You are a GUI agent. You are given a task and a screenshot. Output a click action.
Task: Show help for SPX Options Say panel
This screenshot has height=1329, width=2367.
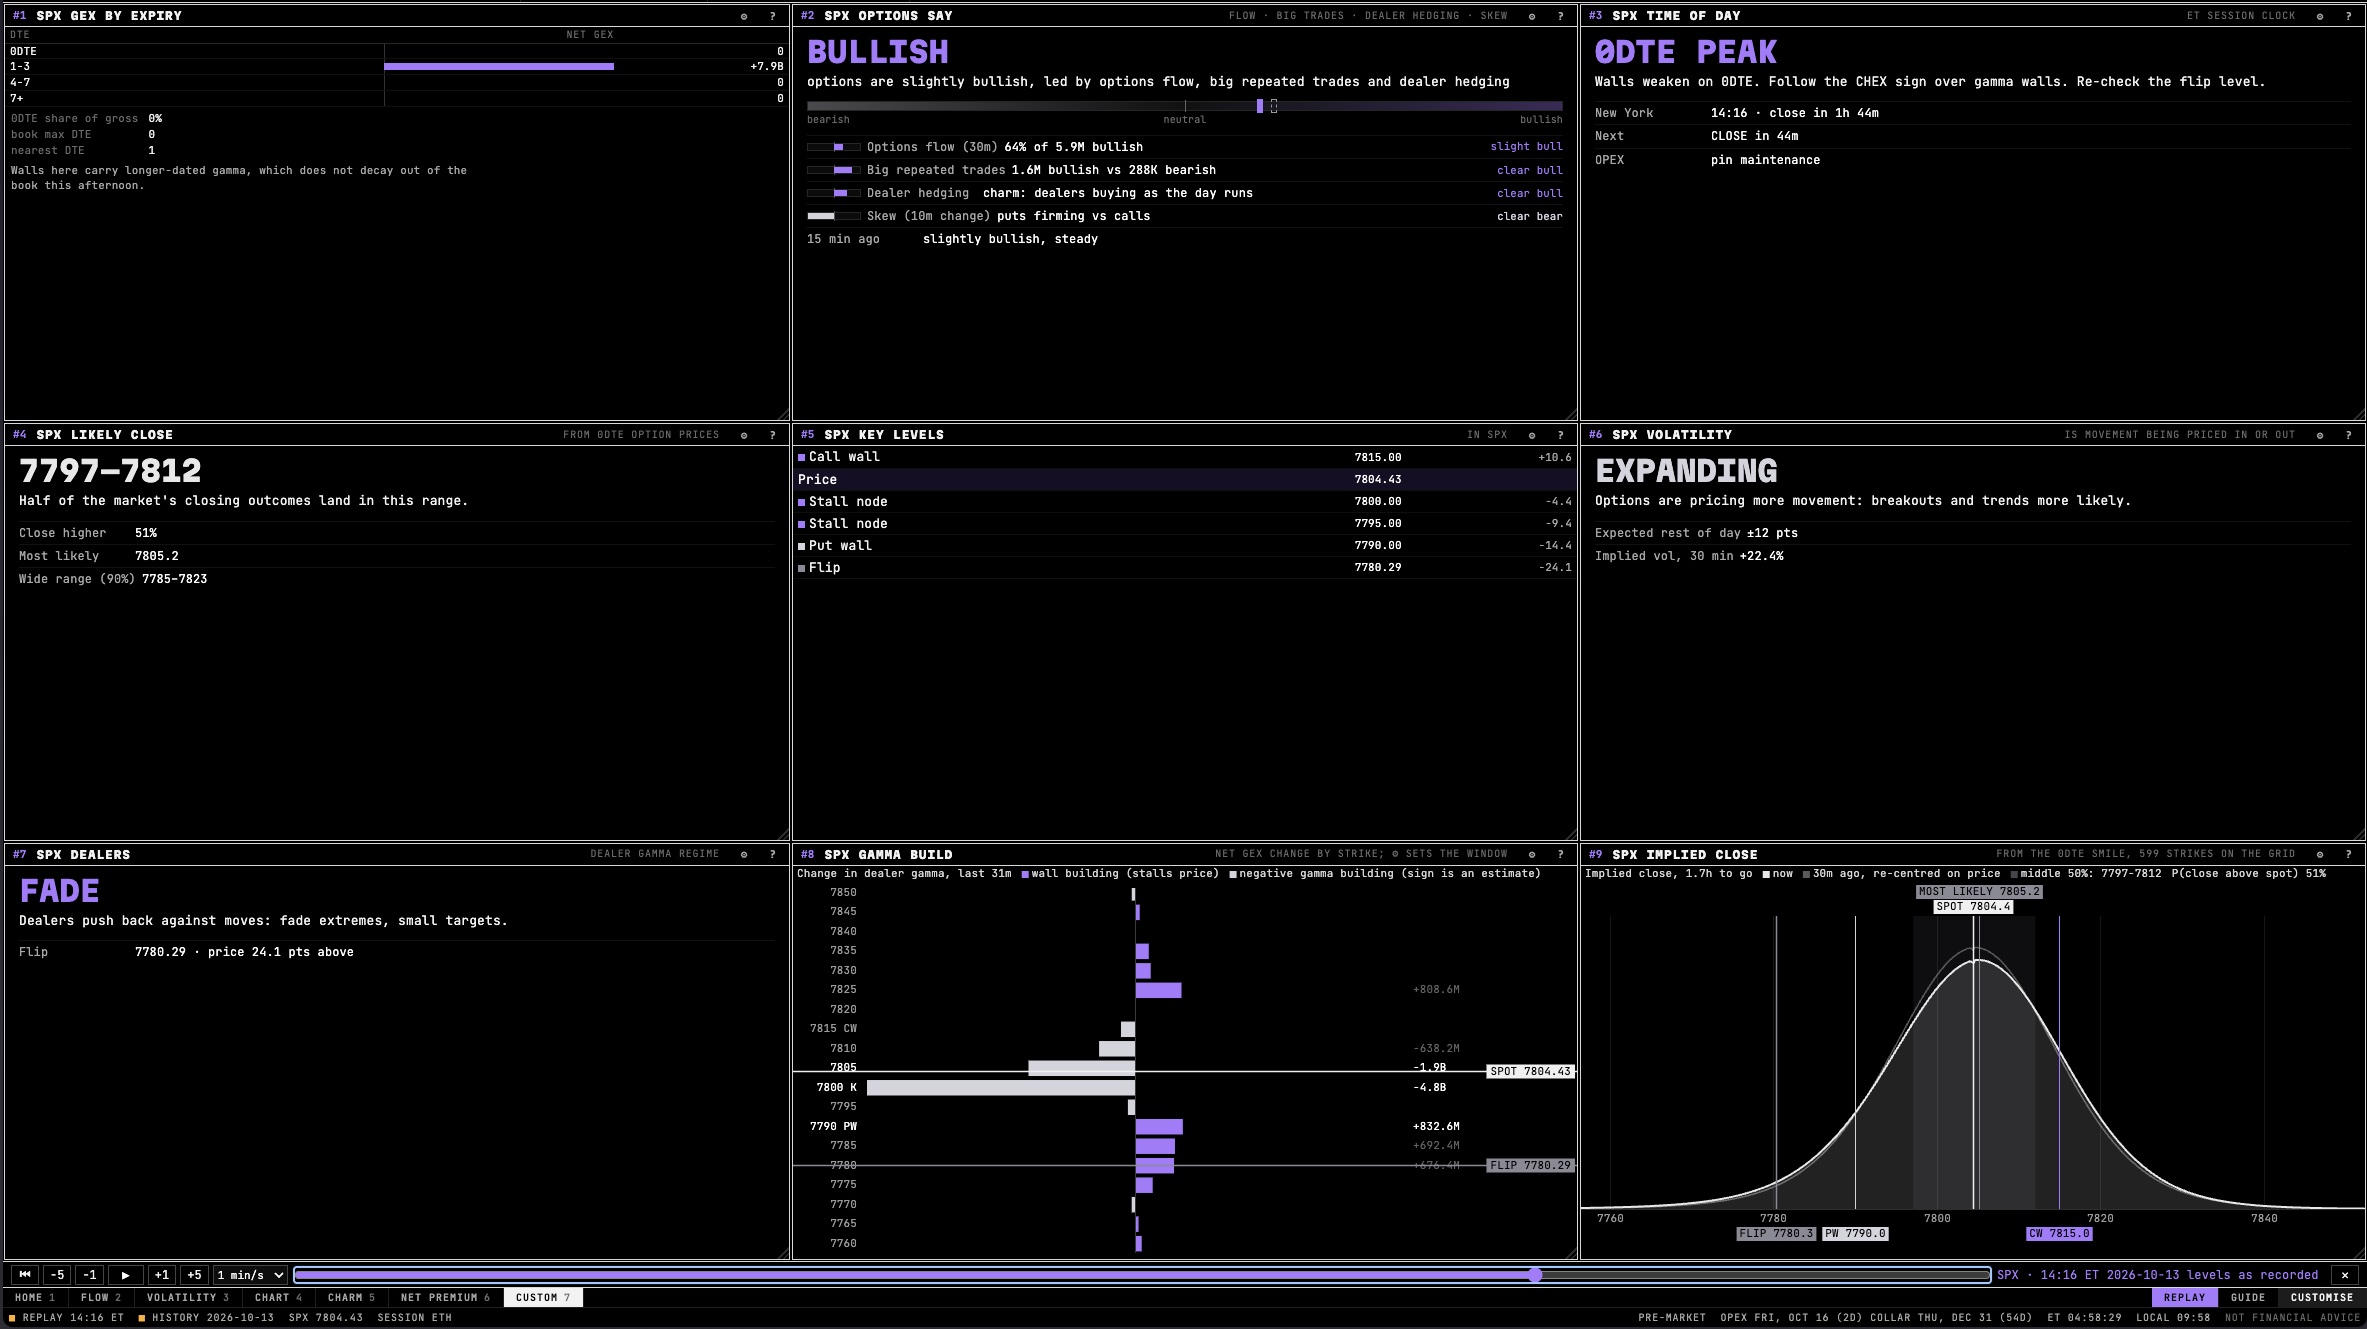click(1560, 16)
